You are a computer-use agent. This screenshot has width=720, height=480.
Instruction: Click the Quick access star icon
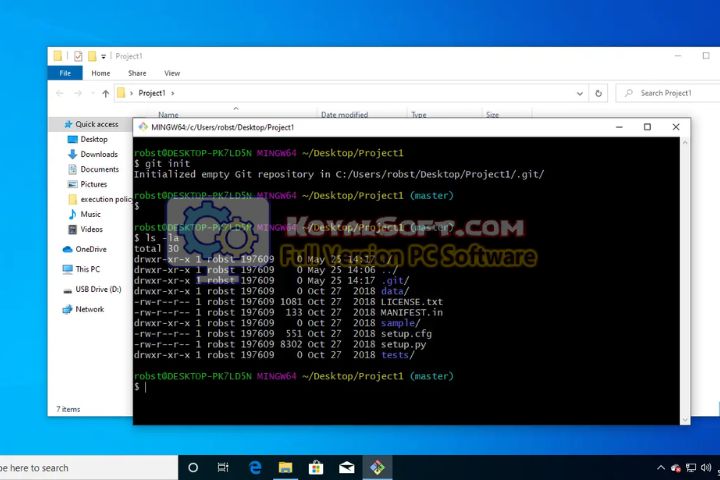[x=68, y=124]
